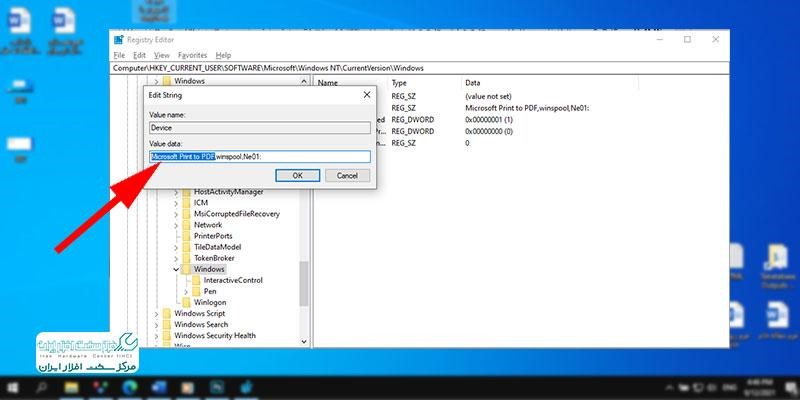Select the Winlogon key
The width and height of the screenshot is (800, 400).
click(x=210, y=303)
